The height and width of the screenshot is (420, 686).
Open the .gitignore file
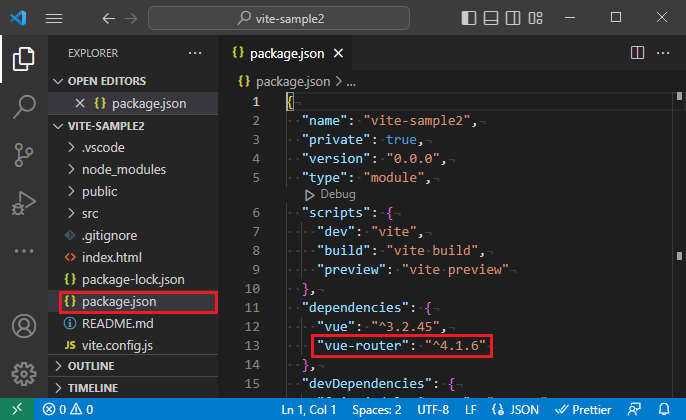click(133, 235)
